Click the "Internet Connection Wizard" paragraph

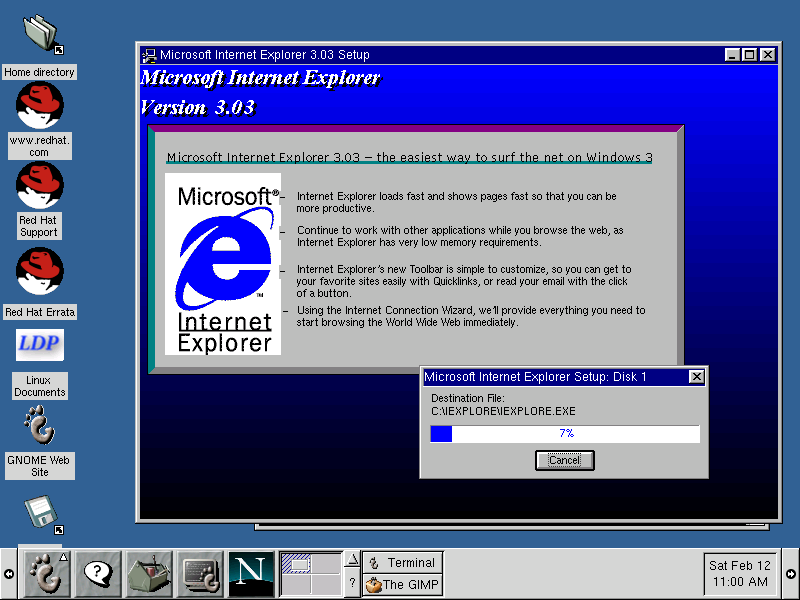(x=471, y=316)
